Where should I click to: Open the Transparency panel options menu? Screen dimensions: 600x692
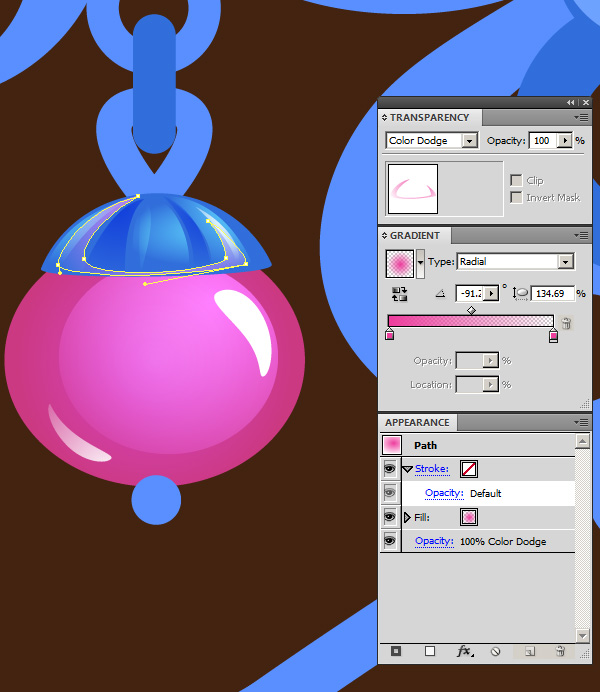pos(579,118)
